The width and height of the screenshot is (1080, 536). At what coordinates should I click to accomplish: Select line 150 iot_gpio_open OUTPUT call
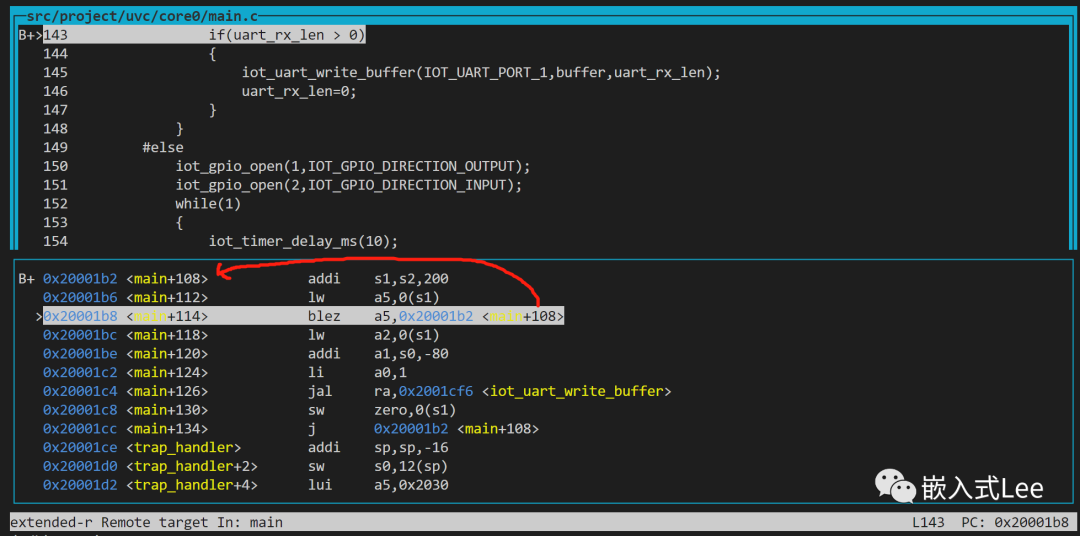point(353,166)
